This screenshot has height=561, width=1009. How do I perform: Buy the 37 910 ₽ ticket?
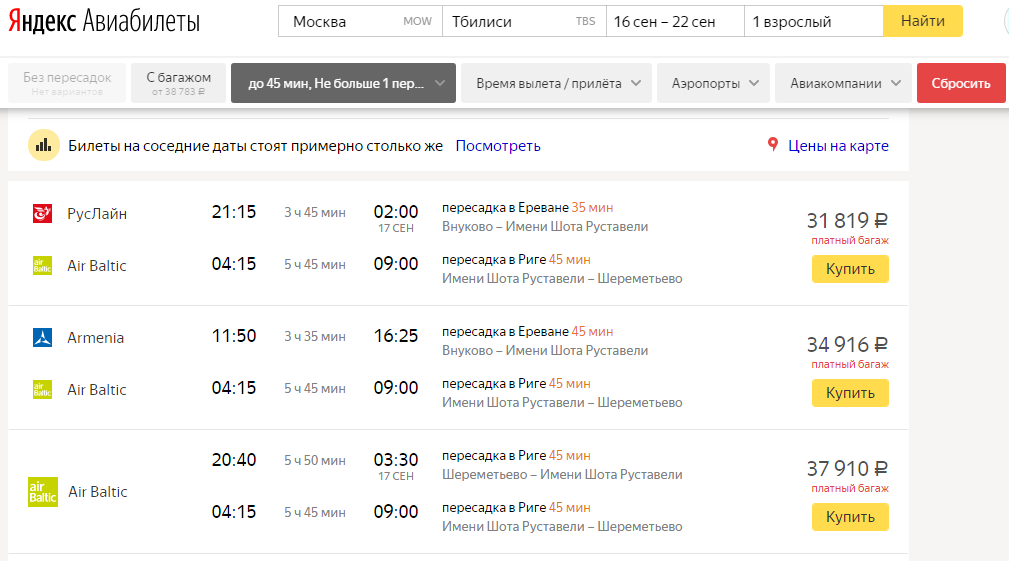850,517
